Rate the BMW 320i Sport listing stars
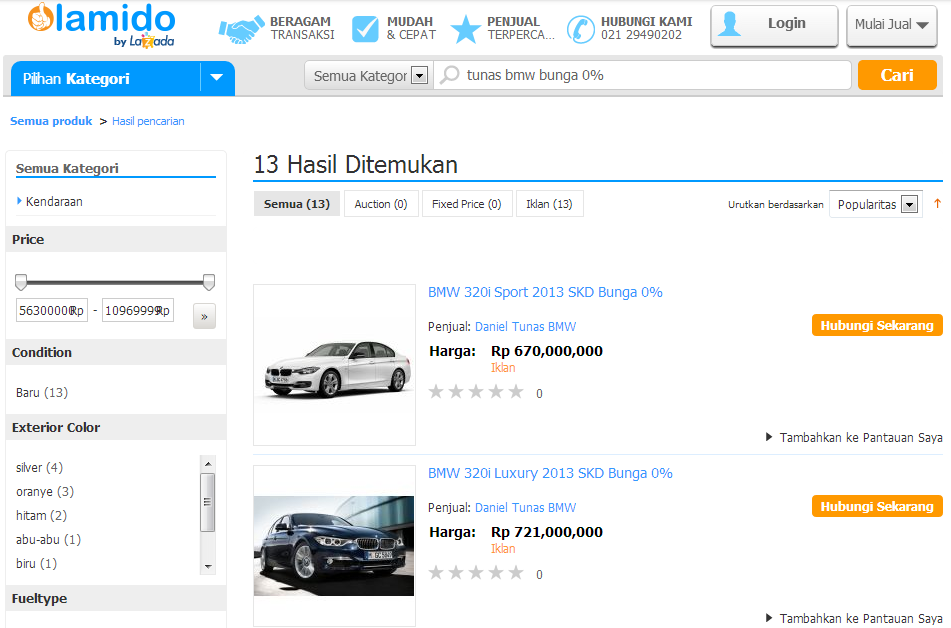 point(476,392)
